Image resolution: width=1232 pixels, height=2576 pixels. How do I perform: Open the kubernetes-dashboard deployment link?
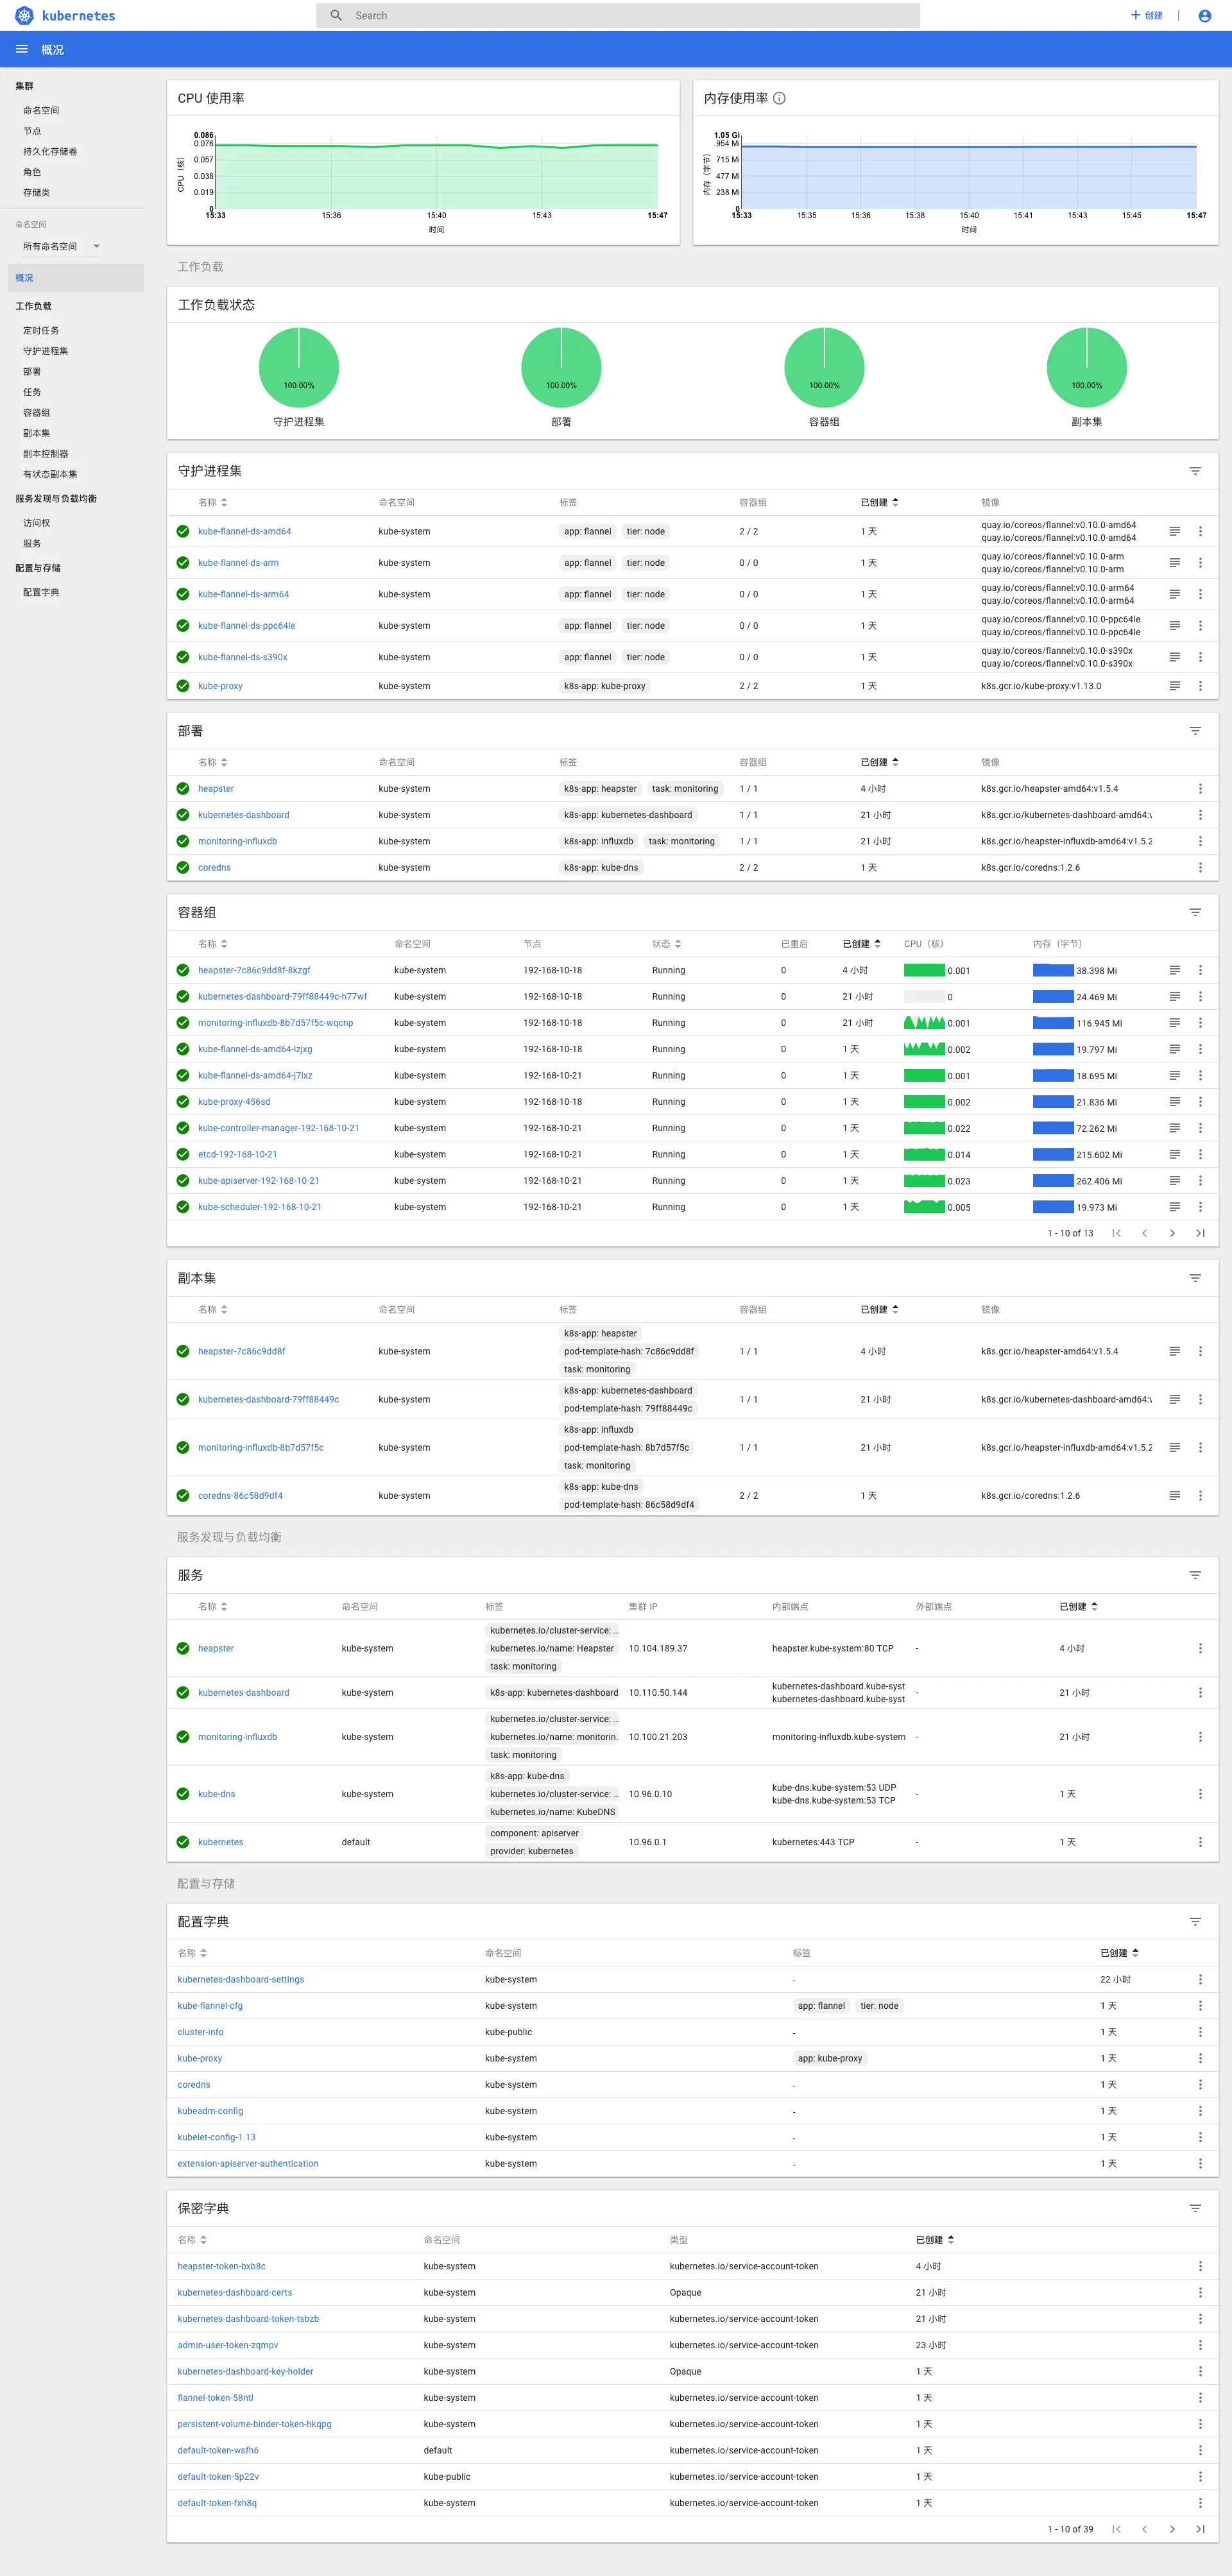(243, 815)
